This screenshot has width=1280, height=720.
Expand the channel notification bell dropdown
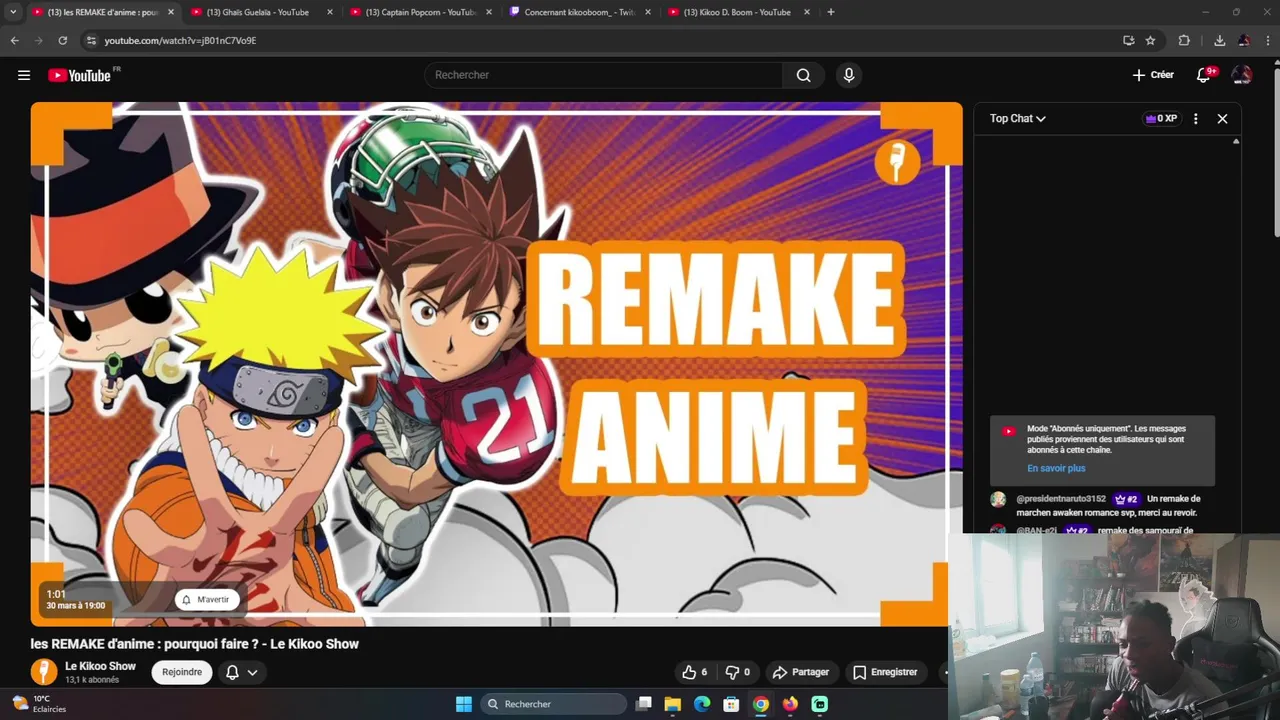(241, 672)
